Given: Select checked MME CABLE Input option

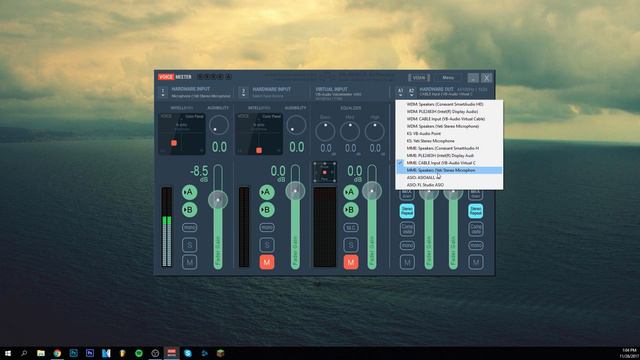Looking at the screenshot, I should coord(449,163).
